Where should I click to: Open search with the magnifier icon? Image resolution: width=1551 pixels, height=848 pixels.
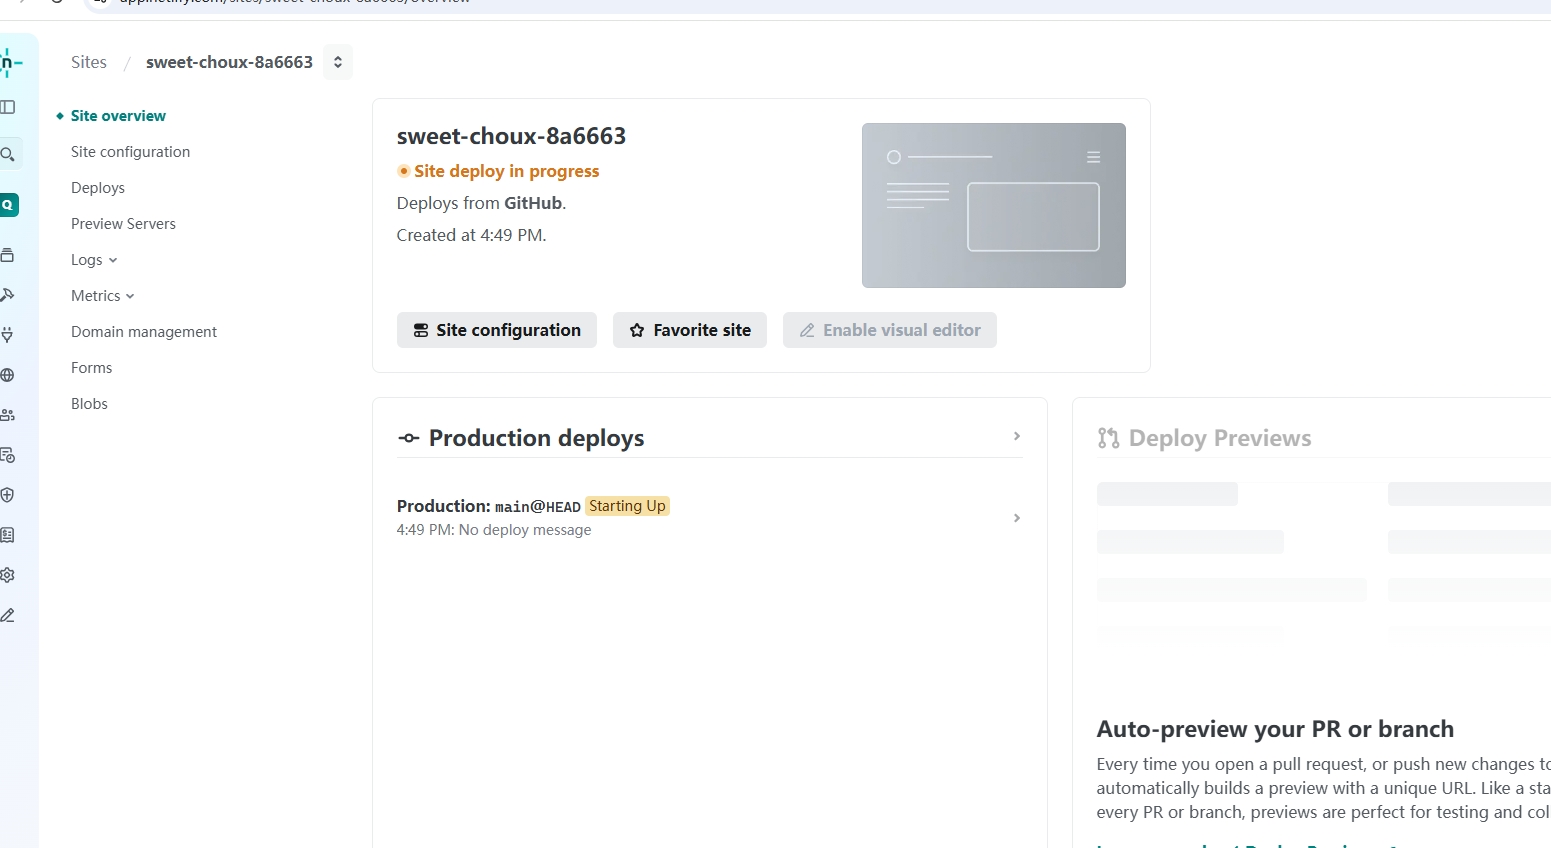point(8,154)
